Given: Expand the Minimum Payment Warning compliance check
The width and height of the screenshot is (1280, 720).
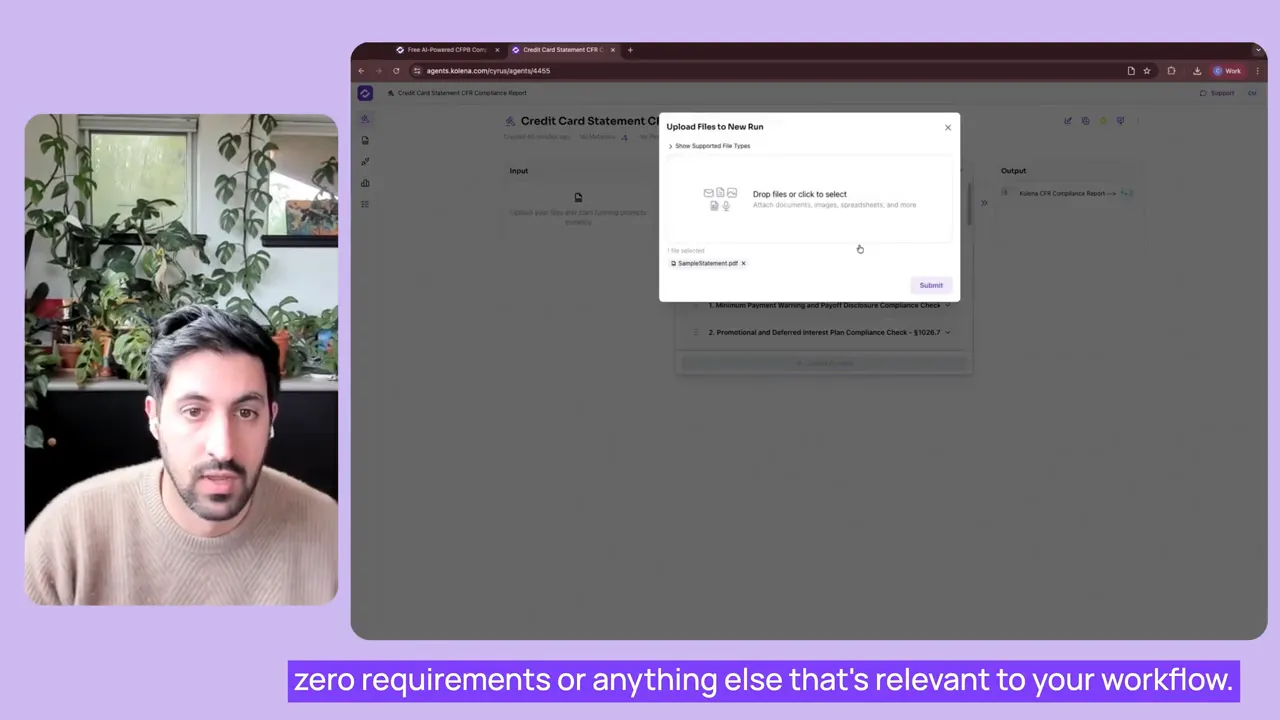Looking at the screenshot, I should (947, 305).
